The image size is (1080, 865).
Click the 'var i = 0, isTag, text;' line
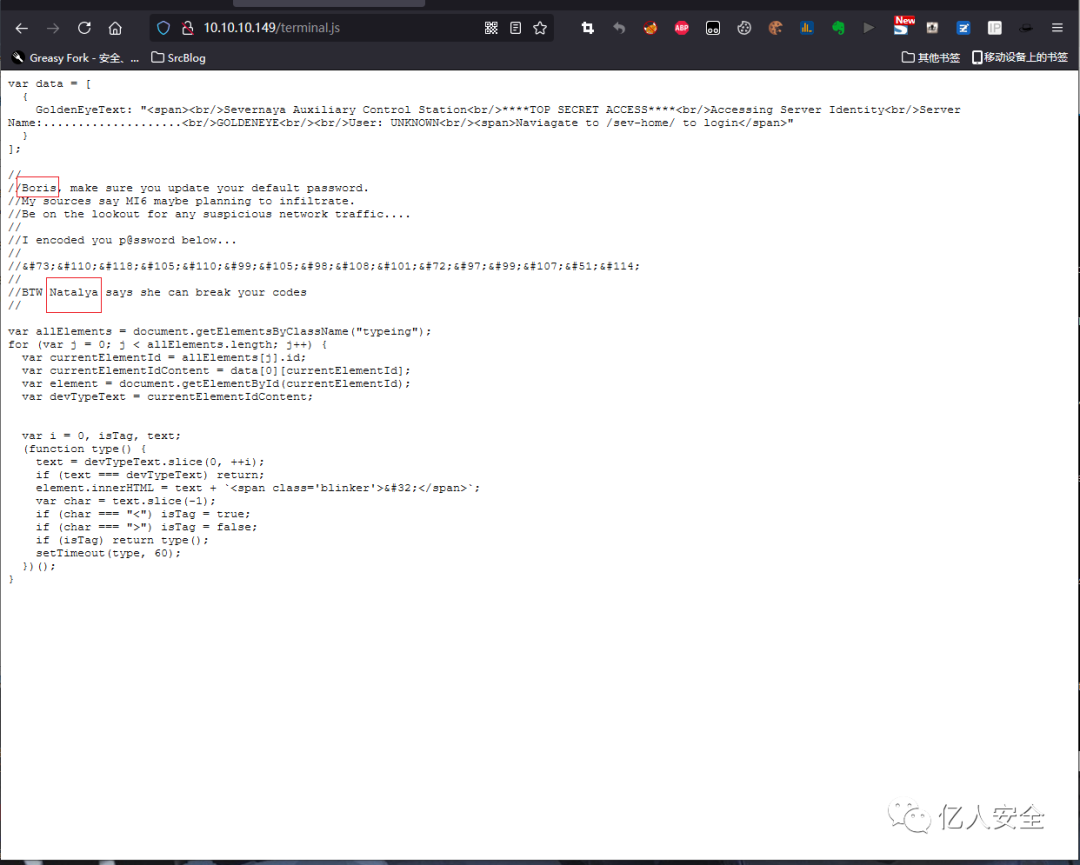tap(101, 436)
